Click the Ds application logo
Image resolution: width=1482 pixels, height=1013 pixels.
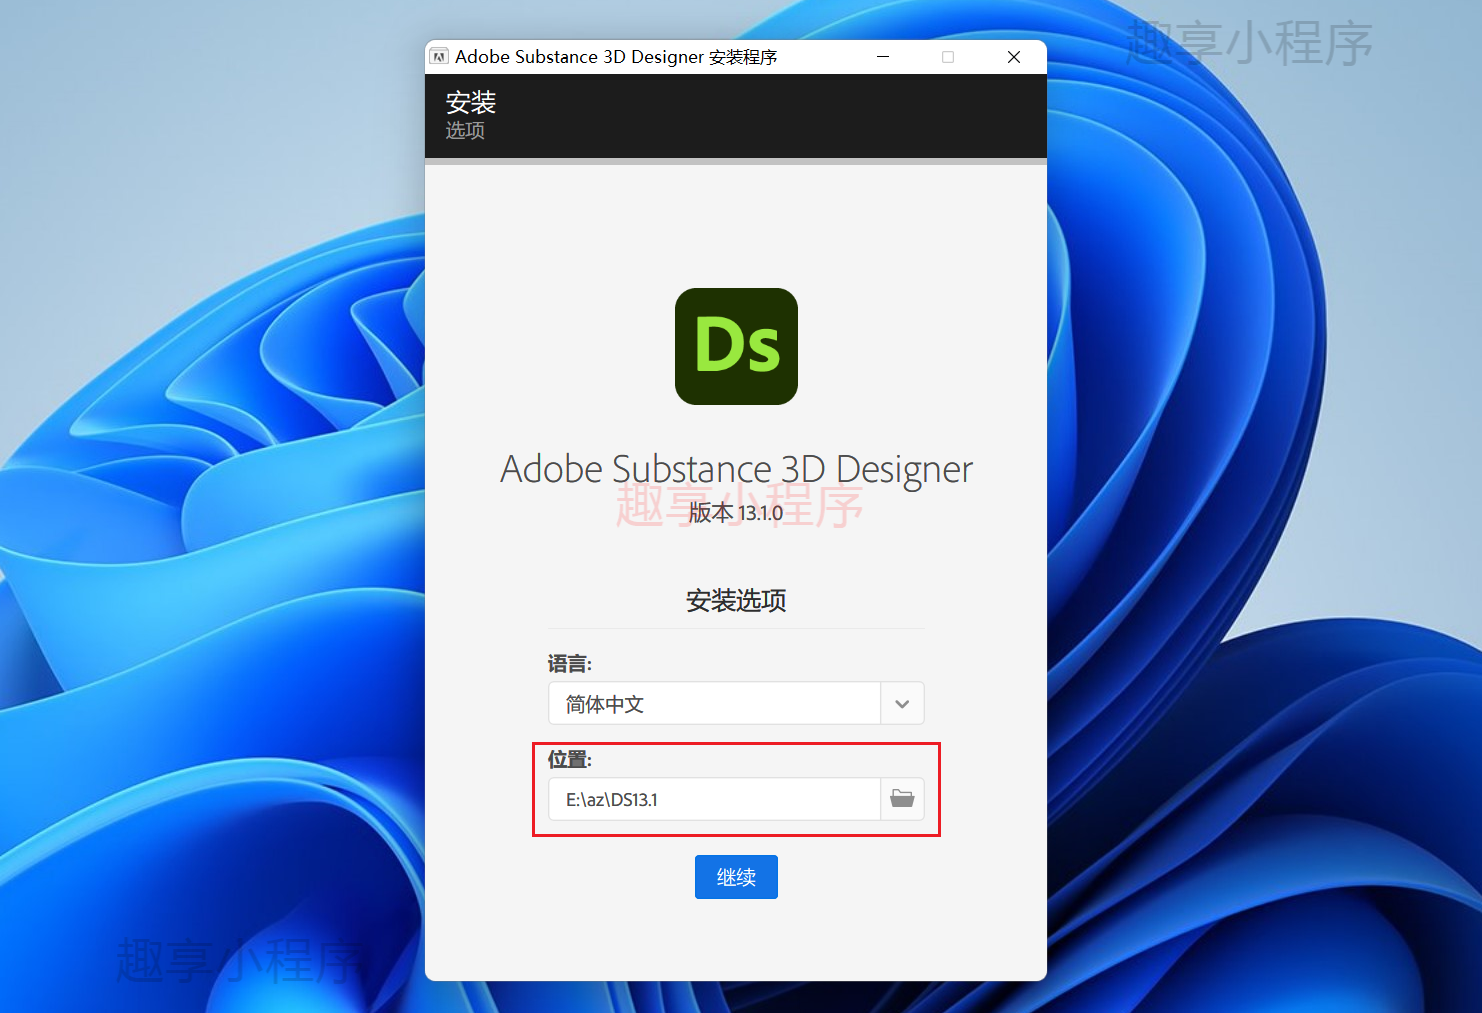[x=736, y=346]
